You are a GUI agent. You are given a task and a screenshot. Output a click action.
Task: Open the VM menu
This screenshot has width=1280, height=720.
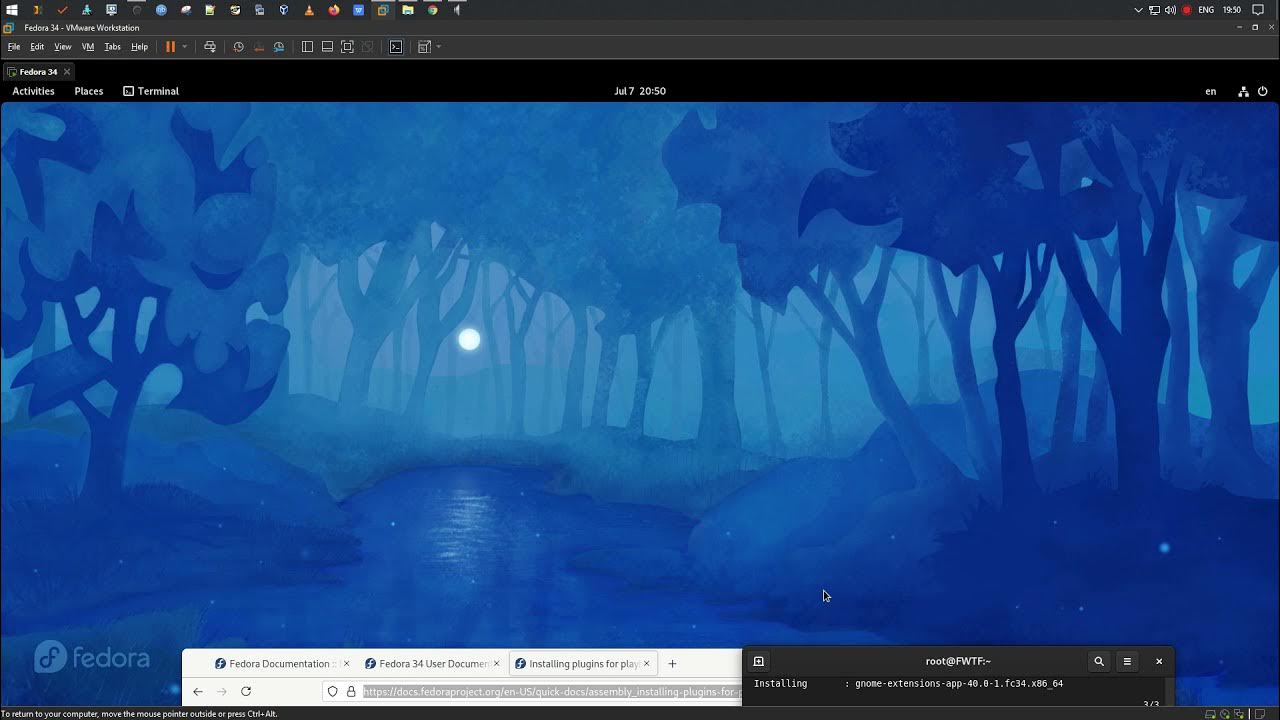coord(88,47)
